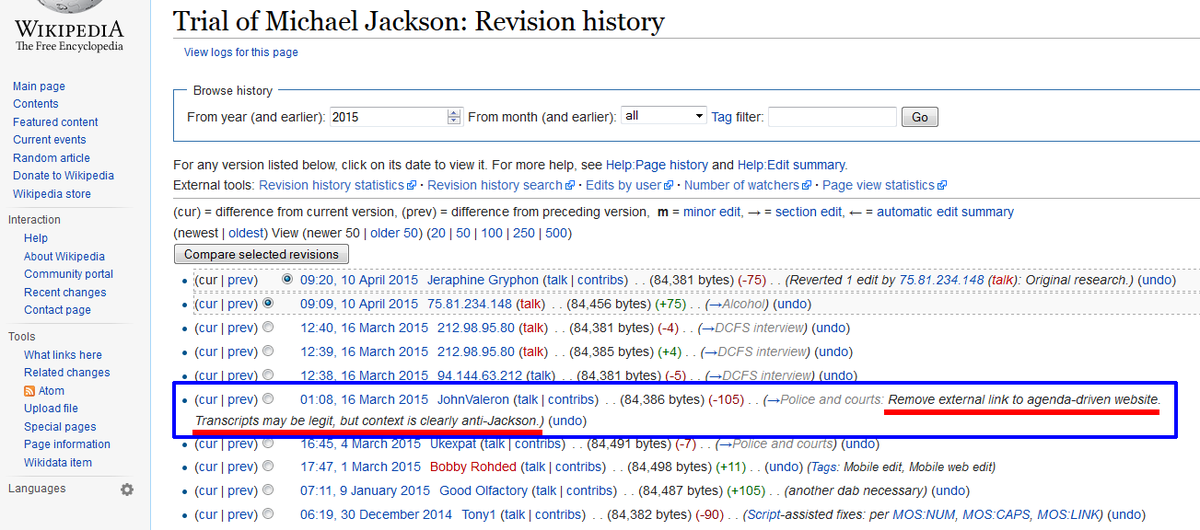Screen dimensions: 1200x530
Task: Open Number of watchers external tool
Action: pos(748,185)
